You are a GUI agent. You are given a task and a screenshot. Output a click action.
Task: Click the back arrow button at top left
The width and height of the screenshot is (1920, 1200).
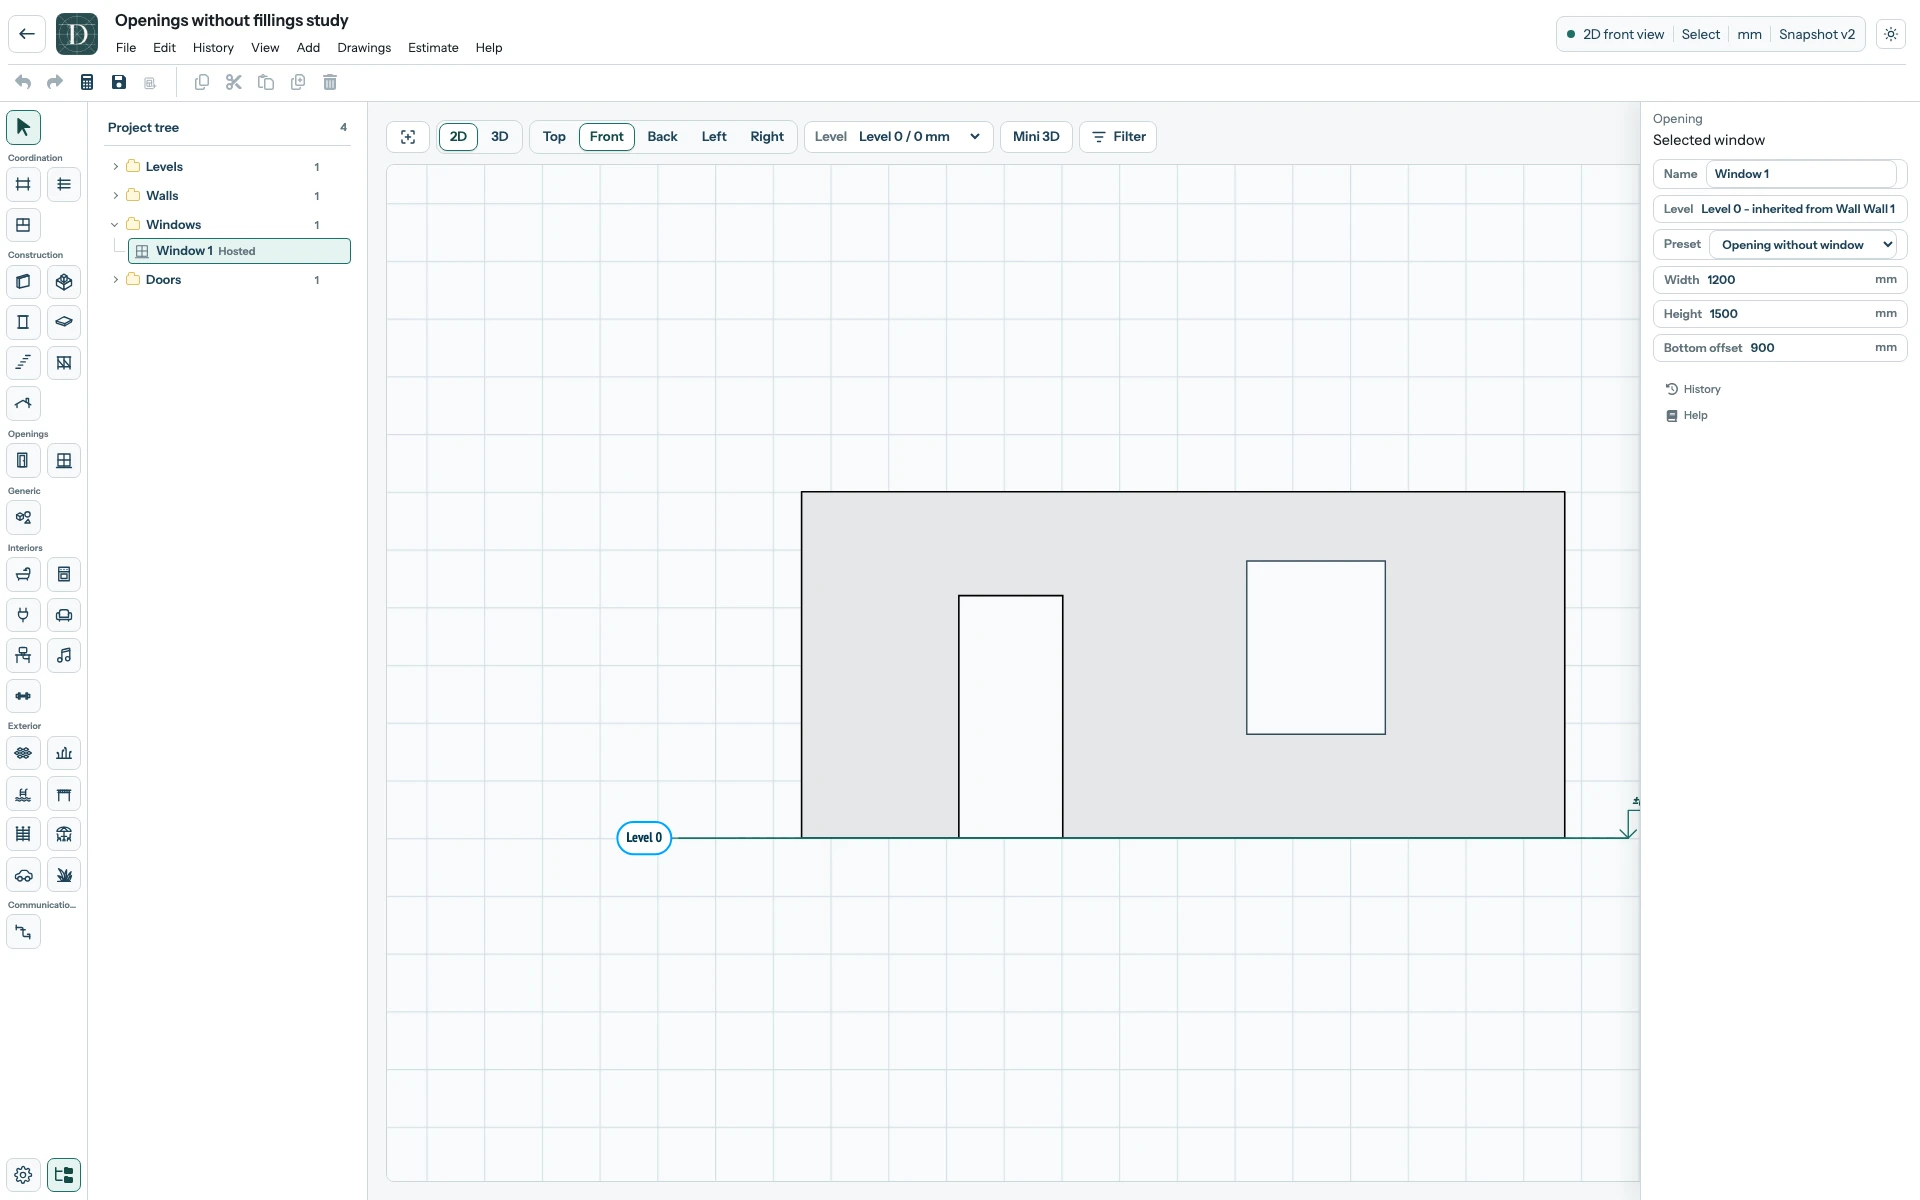point(27,34)
